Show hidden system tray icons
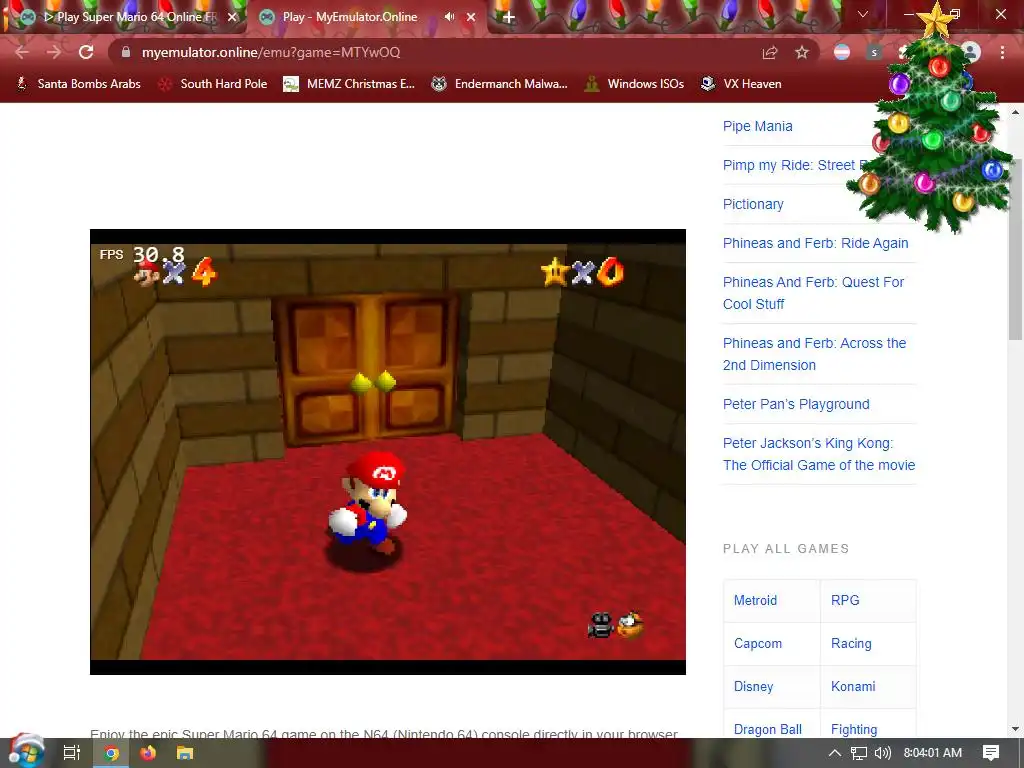The height and width of the screenshot is (768, 1024). (835, 753)
